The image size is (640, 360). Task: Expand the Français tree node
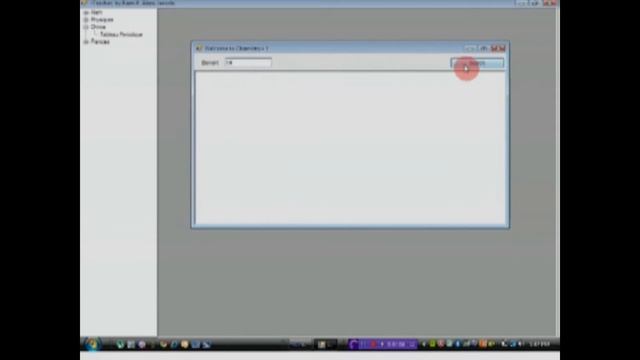coord(86,42)
